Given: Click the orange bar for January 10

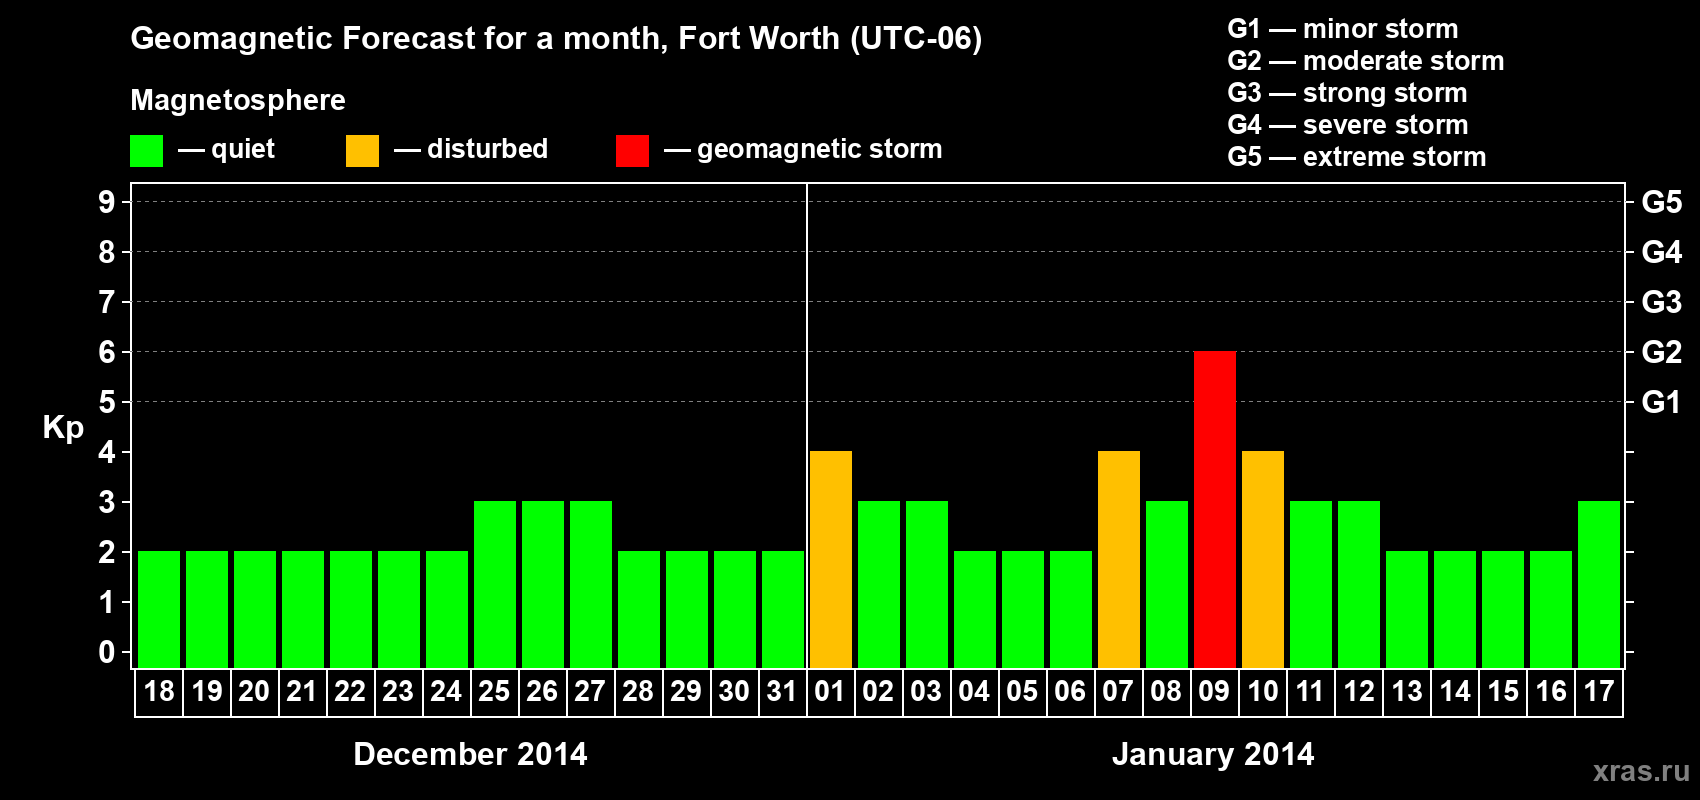Looking at the screenshot, I should pos(1263,560).
